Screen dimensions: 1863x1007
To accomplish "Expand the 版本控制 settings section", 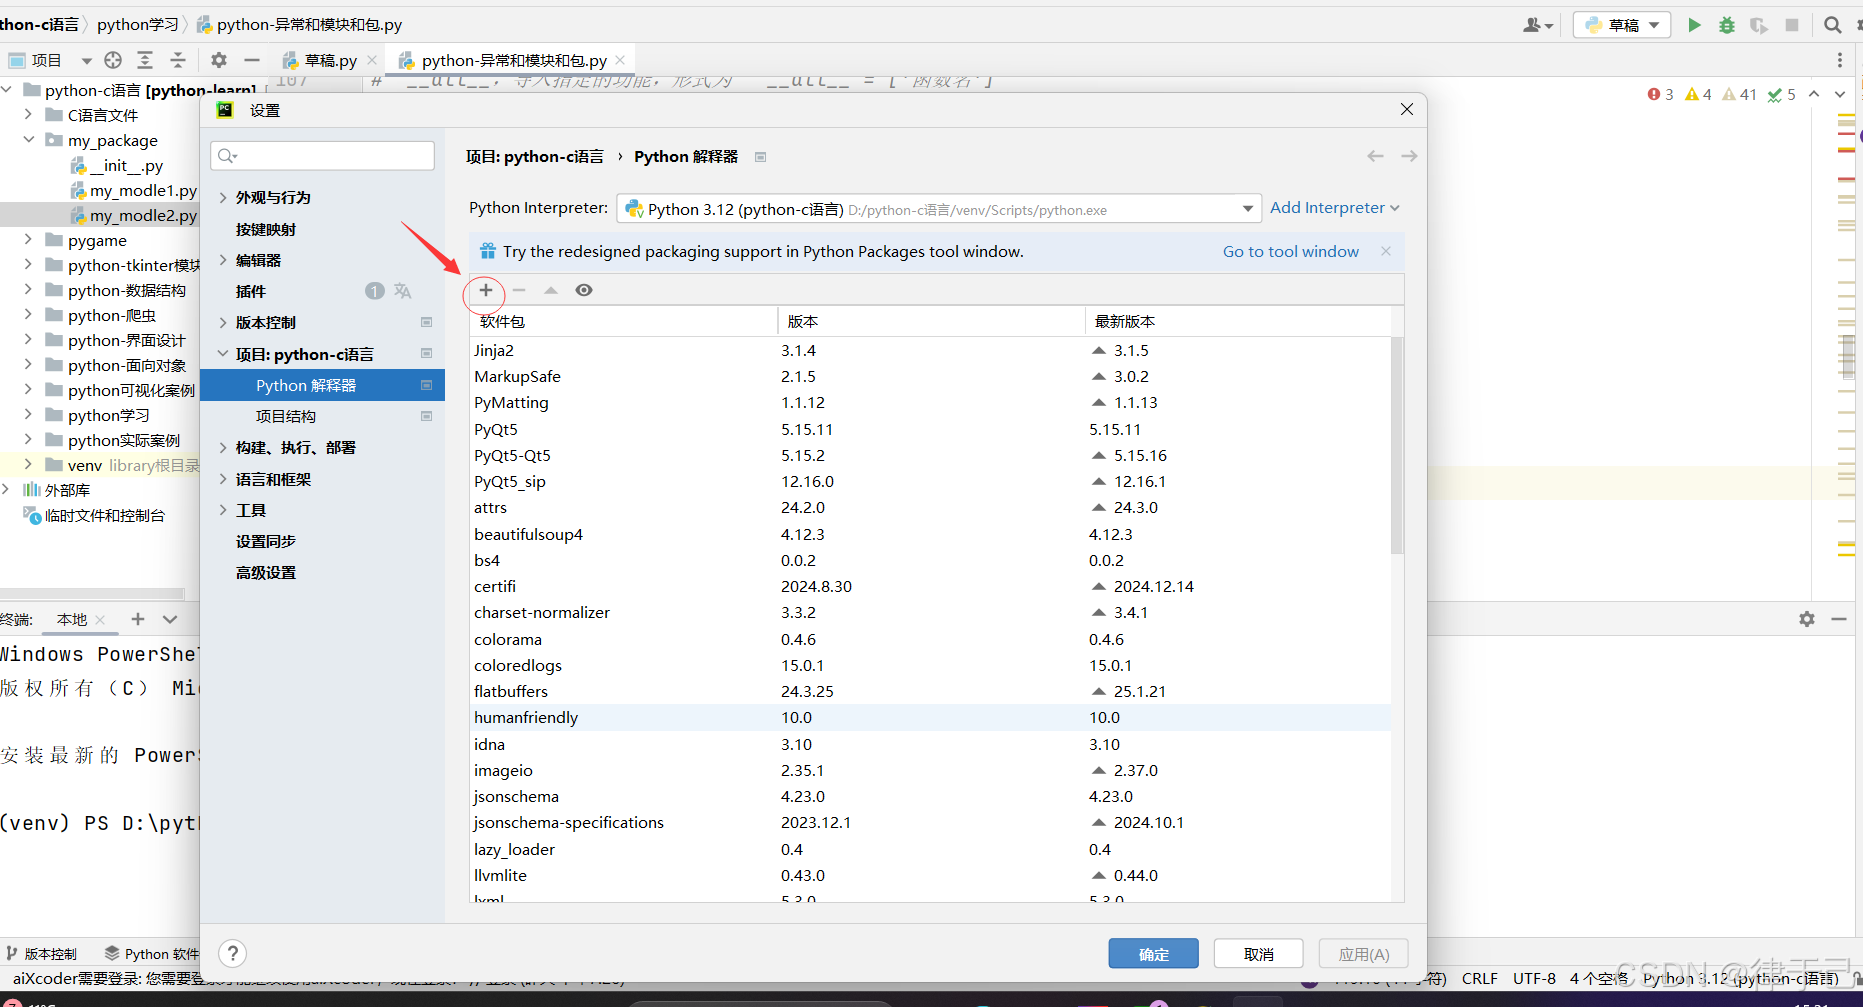I will pyautogui.click(x=223, y=322).
